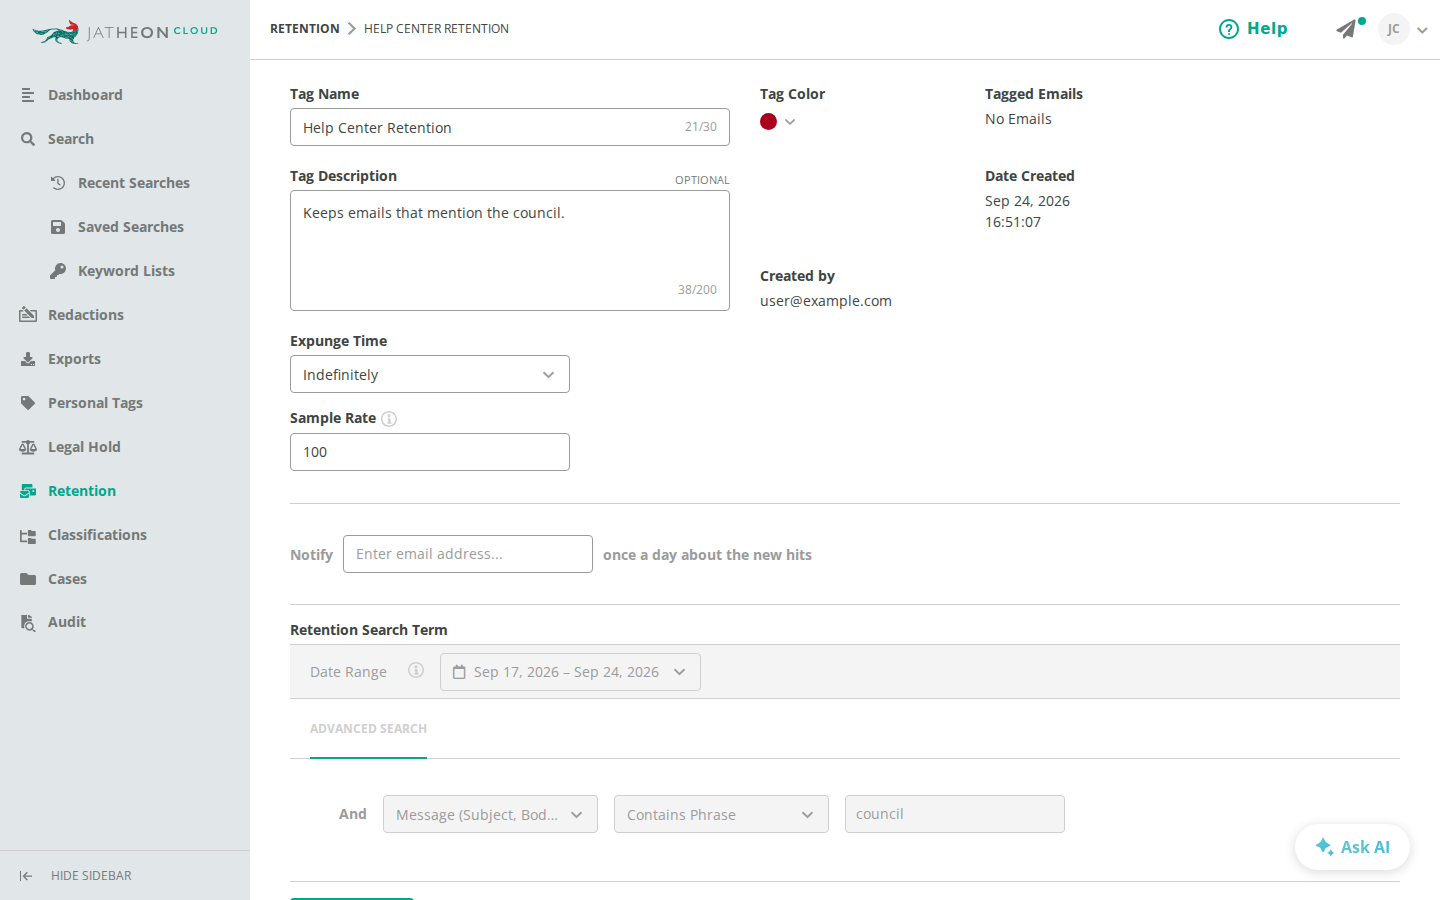Click Sample Rate info icon

point(389,419)
